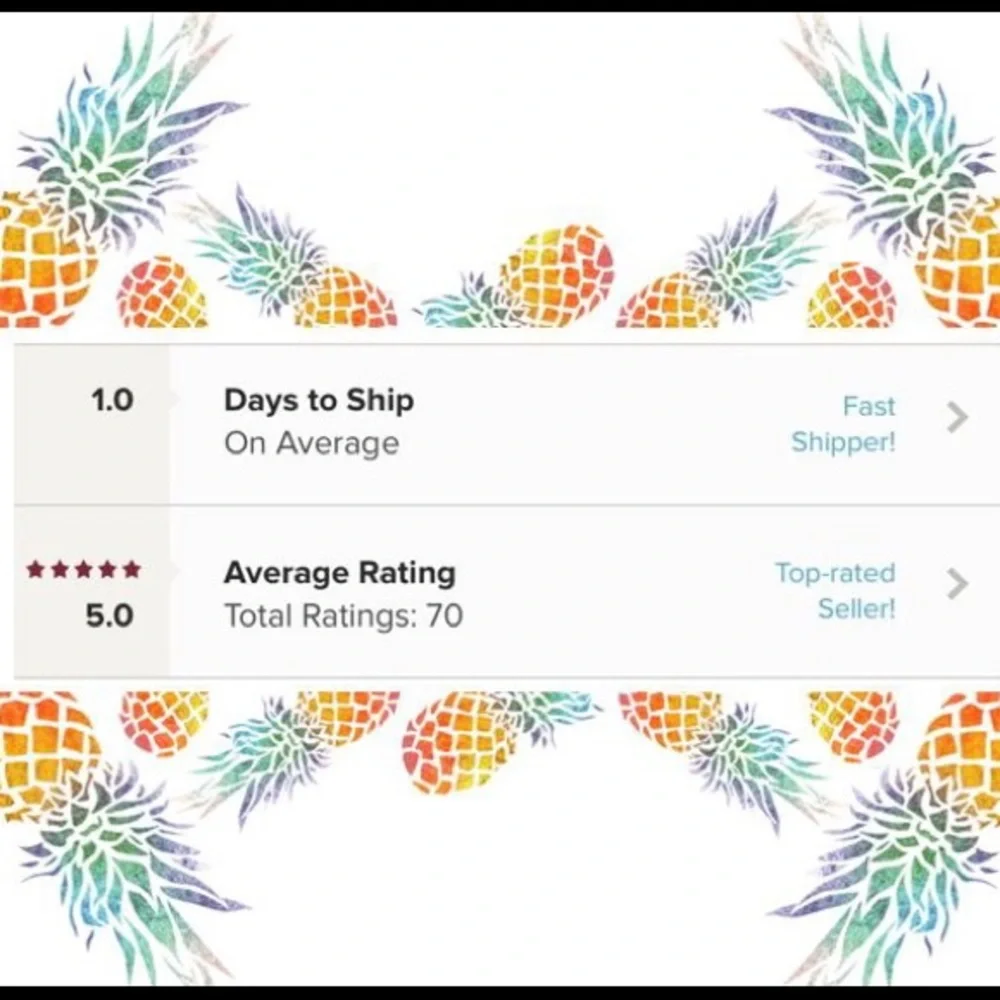The width and height of the screenshot is (1000, 1000).
Task: Click the fifth star in the rating
Action: (x=131, y=570)
